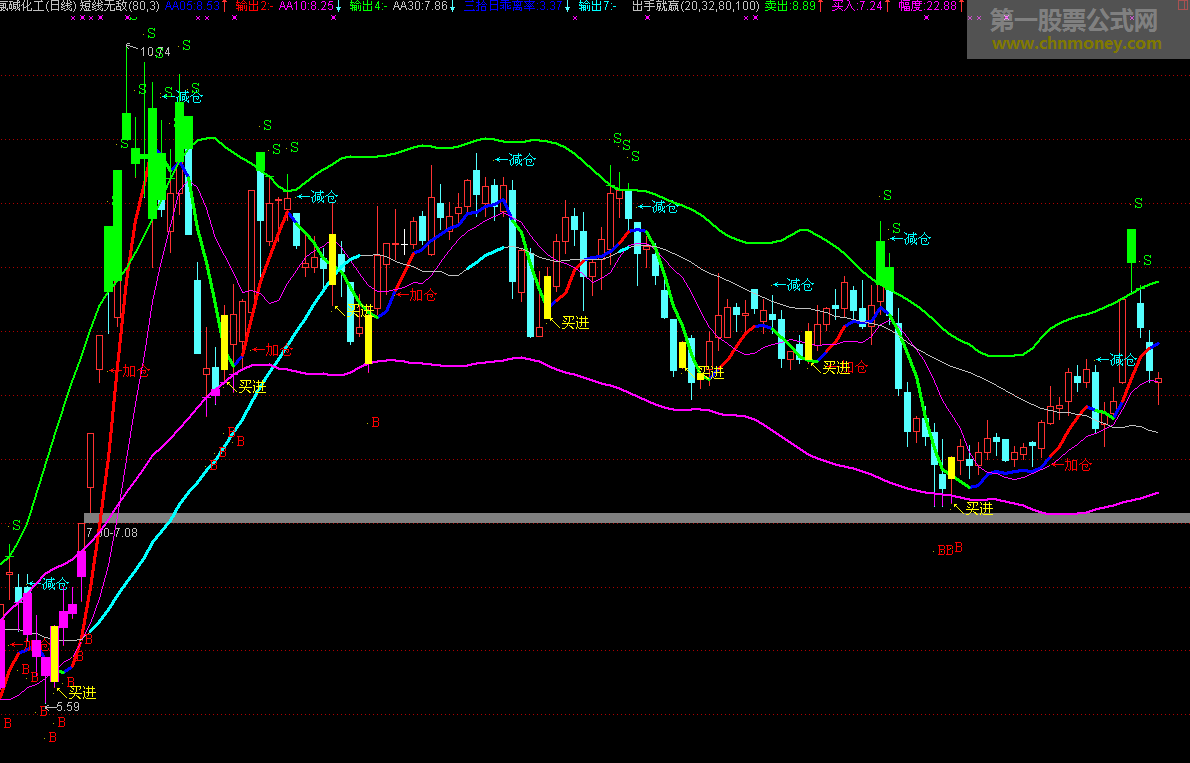Viewport: 1190px width, 763px height.
Task: Select the 氯碱化工(日线) chart title
Action: [x=38, y=6]
